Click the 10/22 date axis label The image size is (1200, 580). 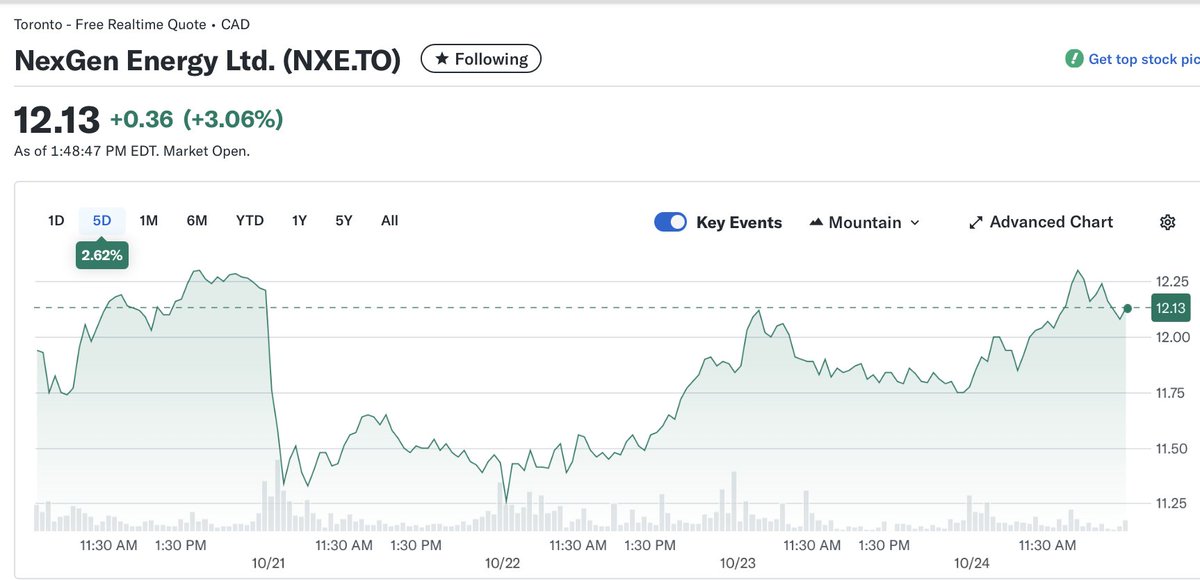pyautogui.click(x=502, y=563)
